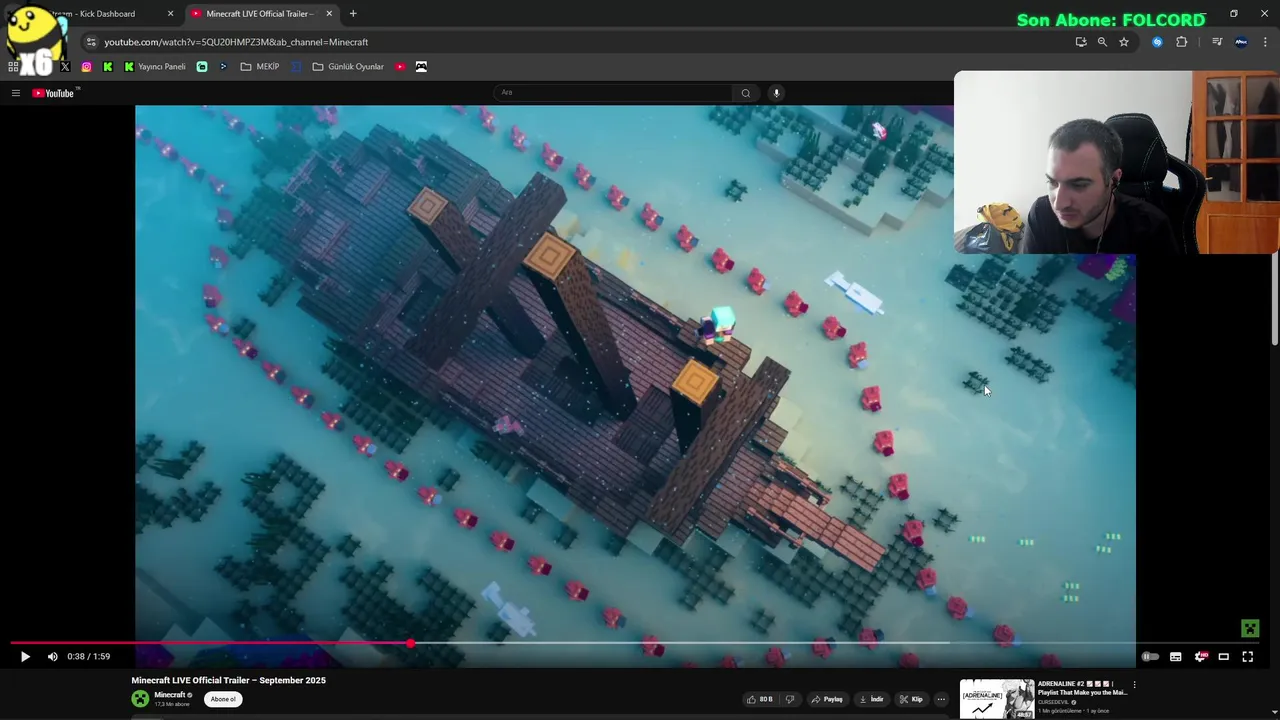Open the MEKİP bookmarks folder
The height and width of the screenshot is (720, 1280).
point(260,67)
